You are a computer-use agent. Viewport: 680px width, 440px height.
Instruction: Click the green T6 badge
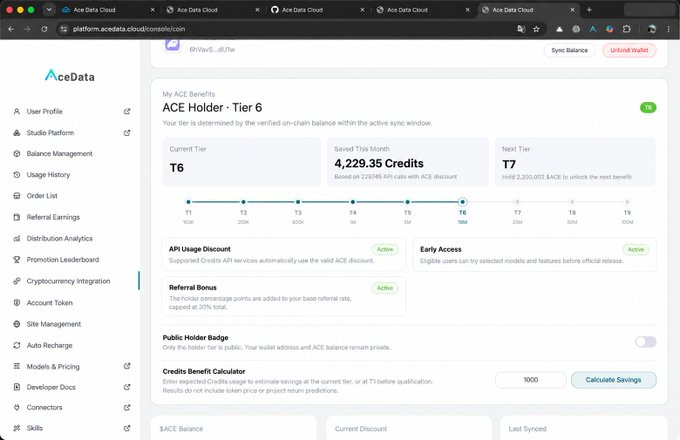648,108
